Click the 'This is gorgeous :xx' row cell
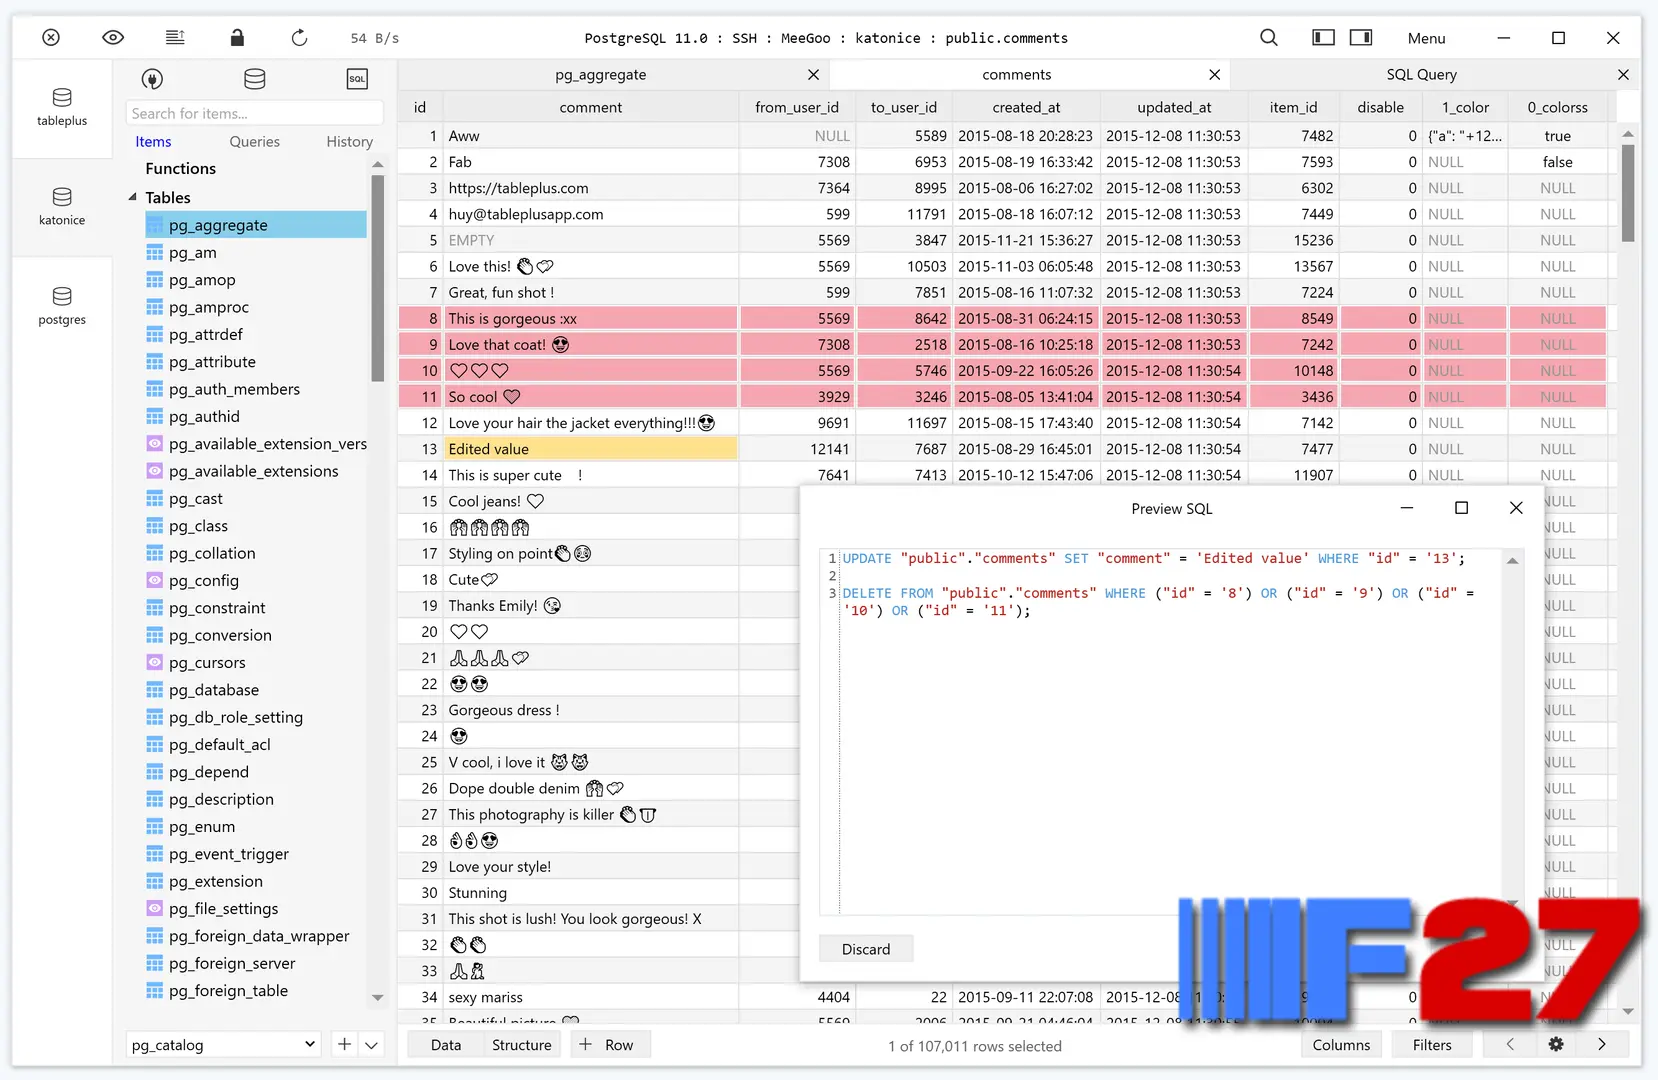Viewport: 1658px width, 1080px height. (x=591, y=318)
